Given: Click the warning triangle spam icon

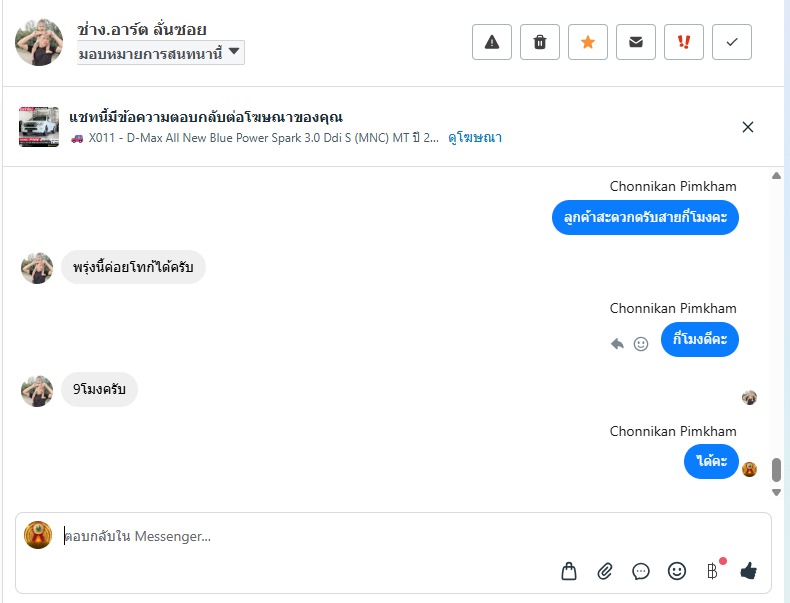Looking at the screenshot, I should tap(492, 42).
